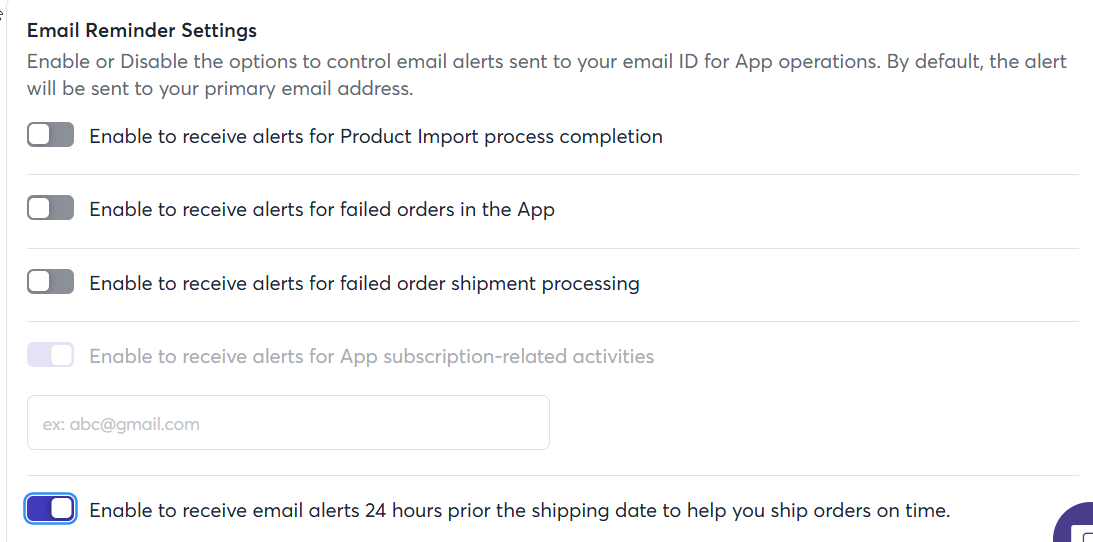1093x542 pixels.
Task: Open the purple chat widget bubble
Action: click(x=1075, y=524)
